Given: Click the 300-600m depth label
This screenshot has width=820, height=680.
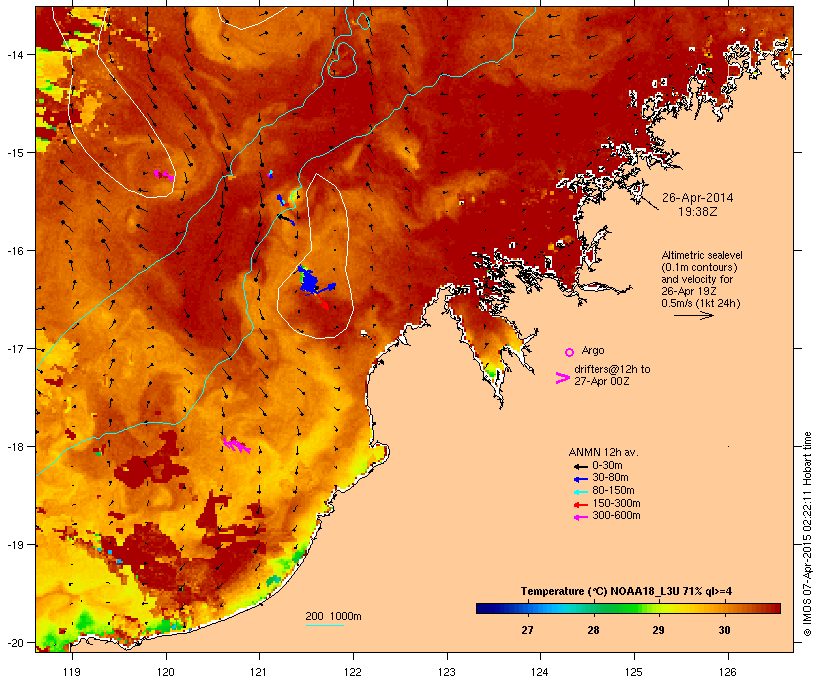Looking at the screenshot, I should 616,516.
